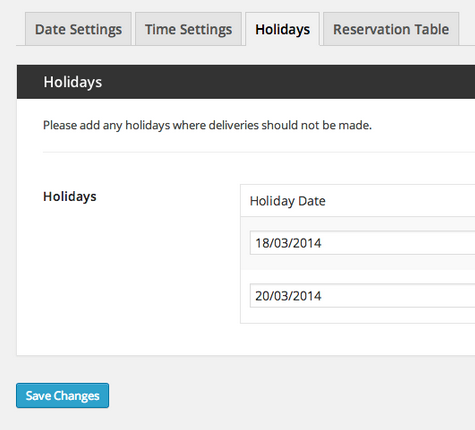
Task: Click the divider line below the description
Action: pos(259,152)
